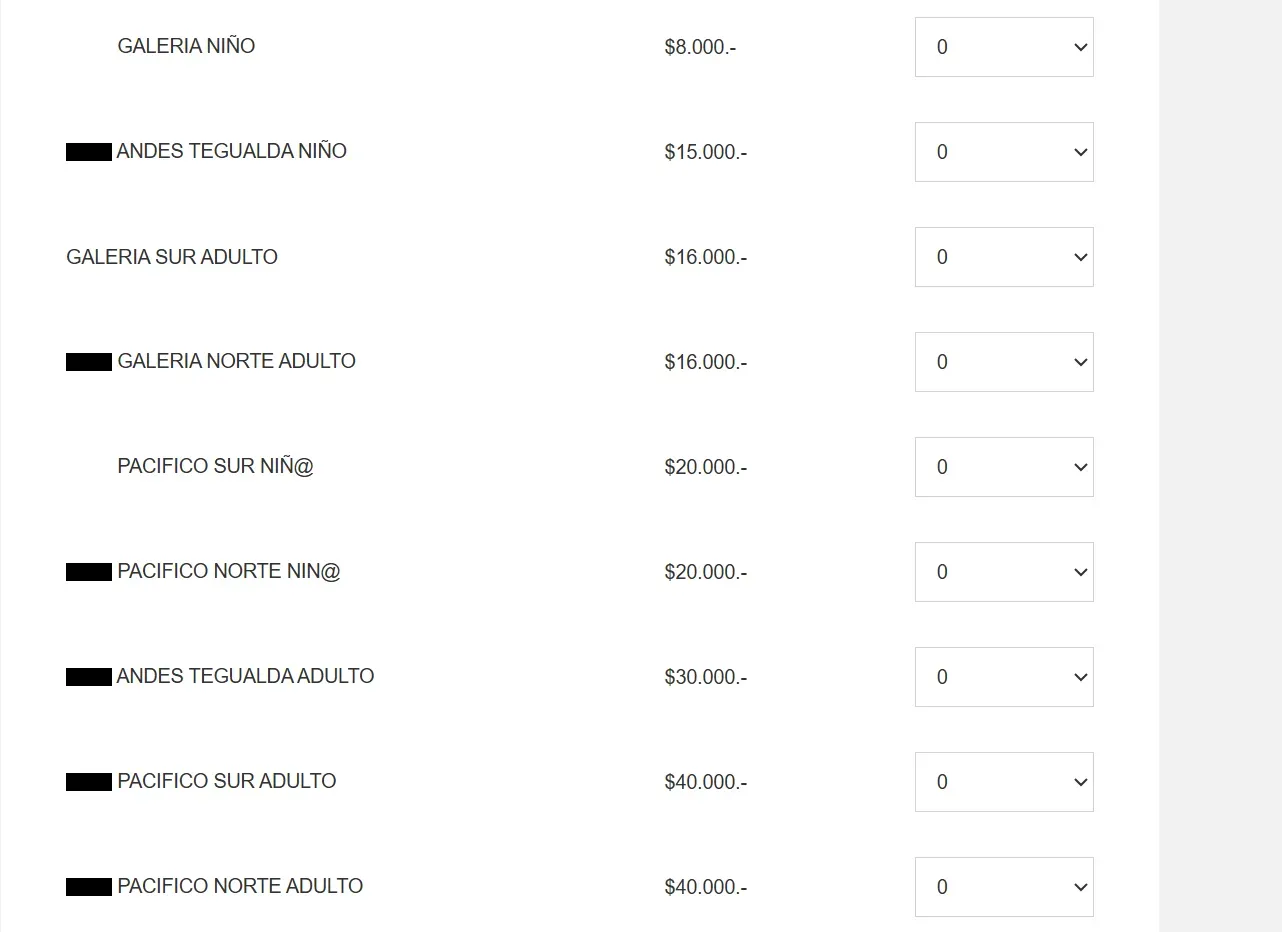Click the $30.000.- price text
Screen dimensions: 1282x932
pos(705,677)
